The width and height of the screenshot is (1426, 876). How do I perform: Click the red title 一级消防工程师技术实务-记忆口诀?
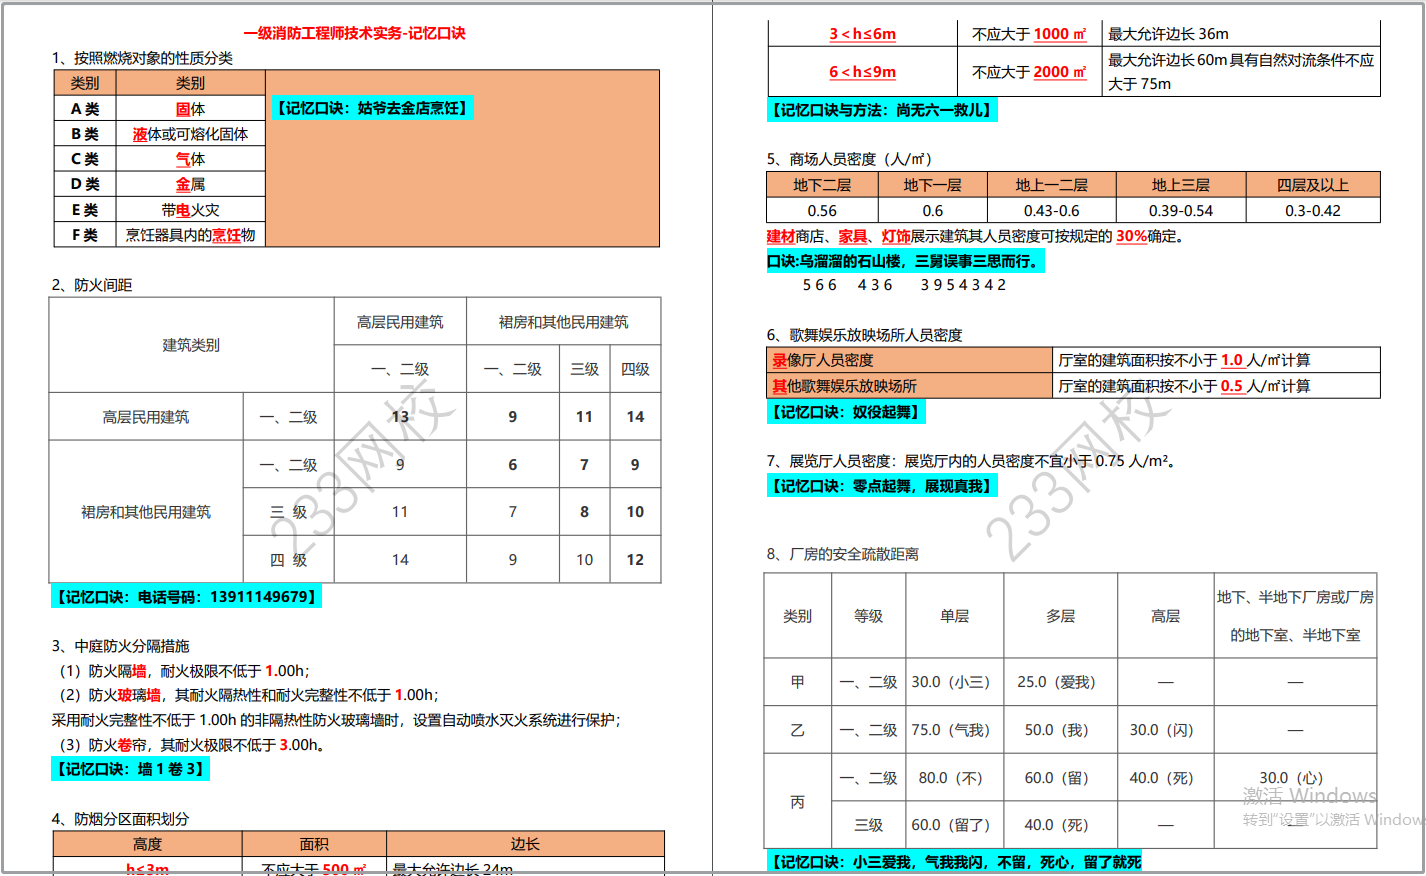[x=354, y=33]
